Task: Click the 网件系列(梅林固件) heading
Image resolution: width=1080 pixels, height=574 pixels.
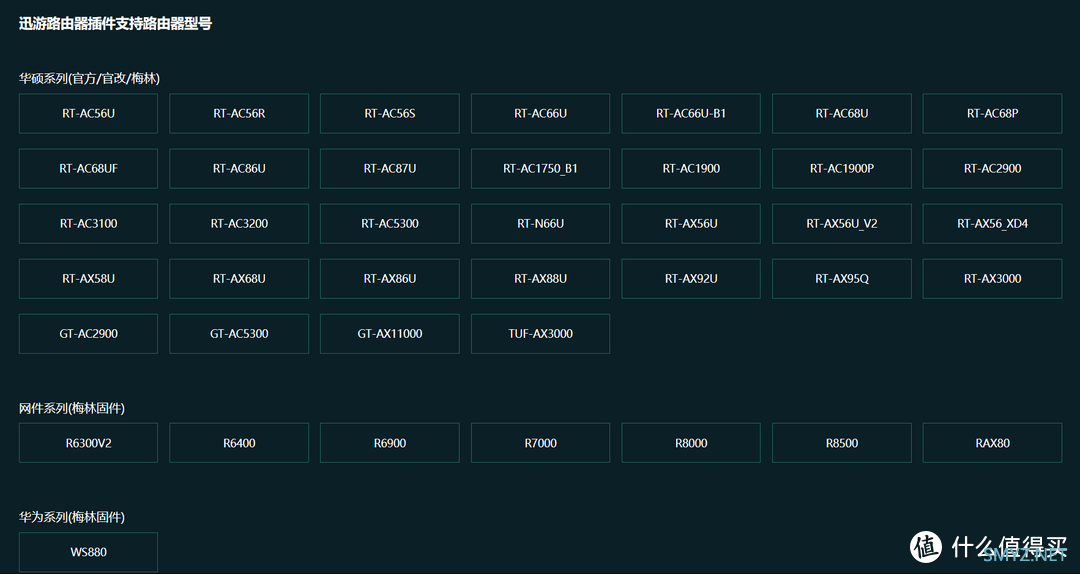Action: pyautogui.click(x=72, y=409)
